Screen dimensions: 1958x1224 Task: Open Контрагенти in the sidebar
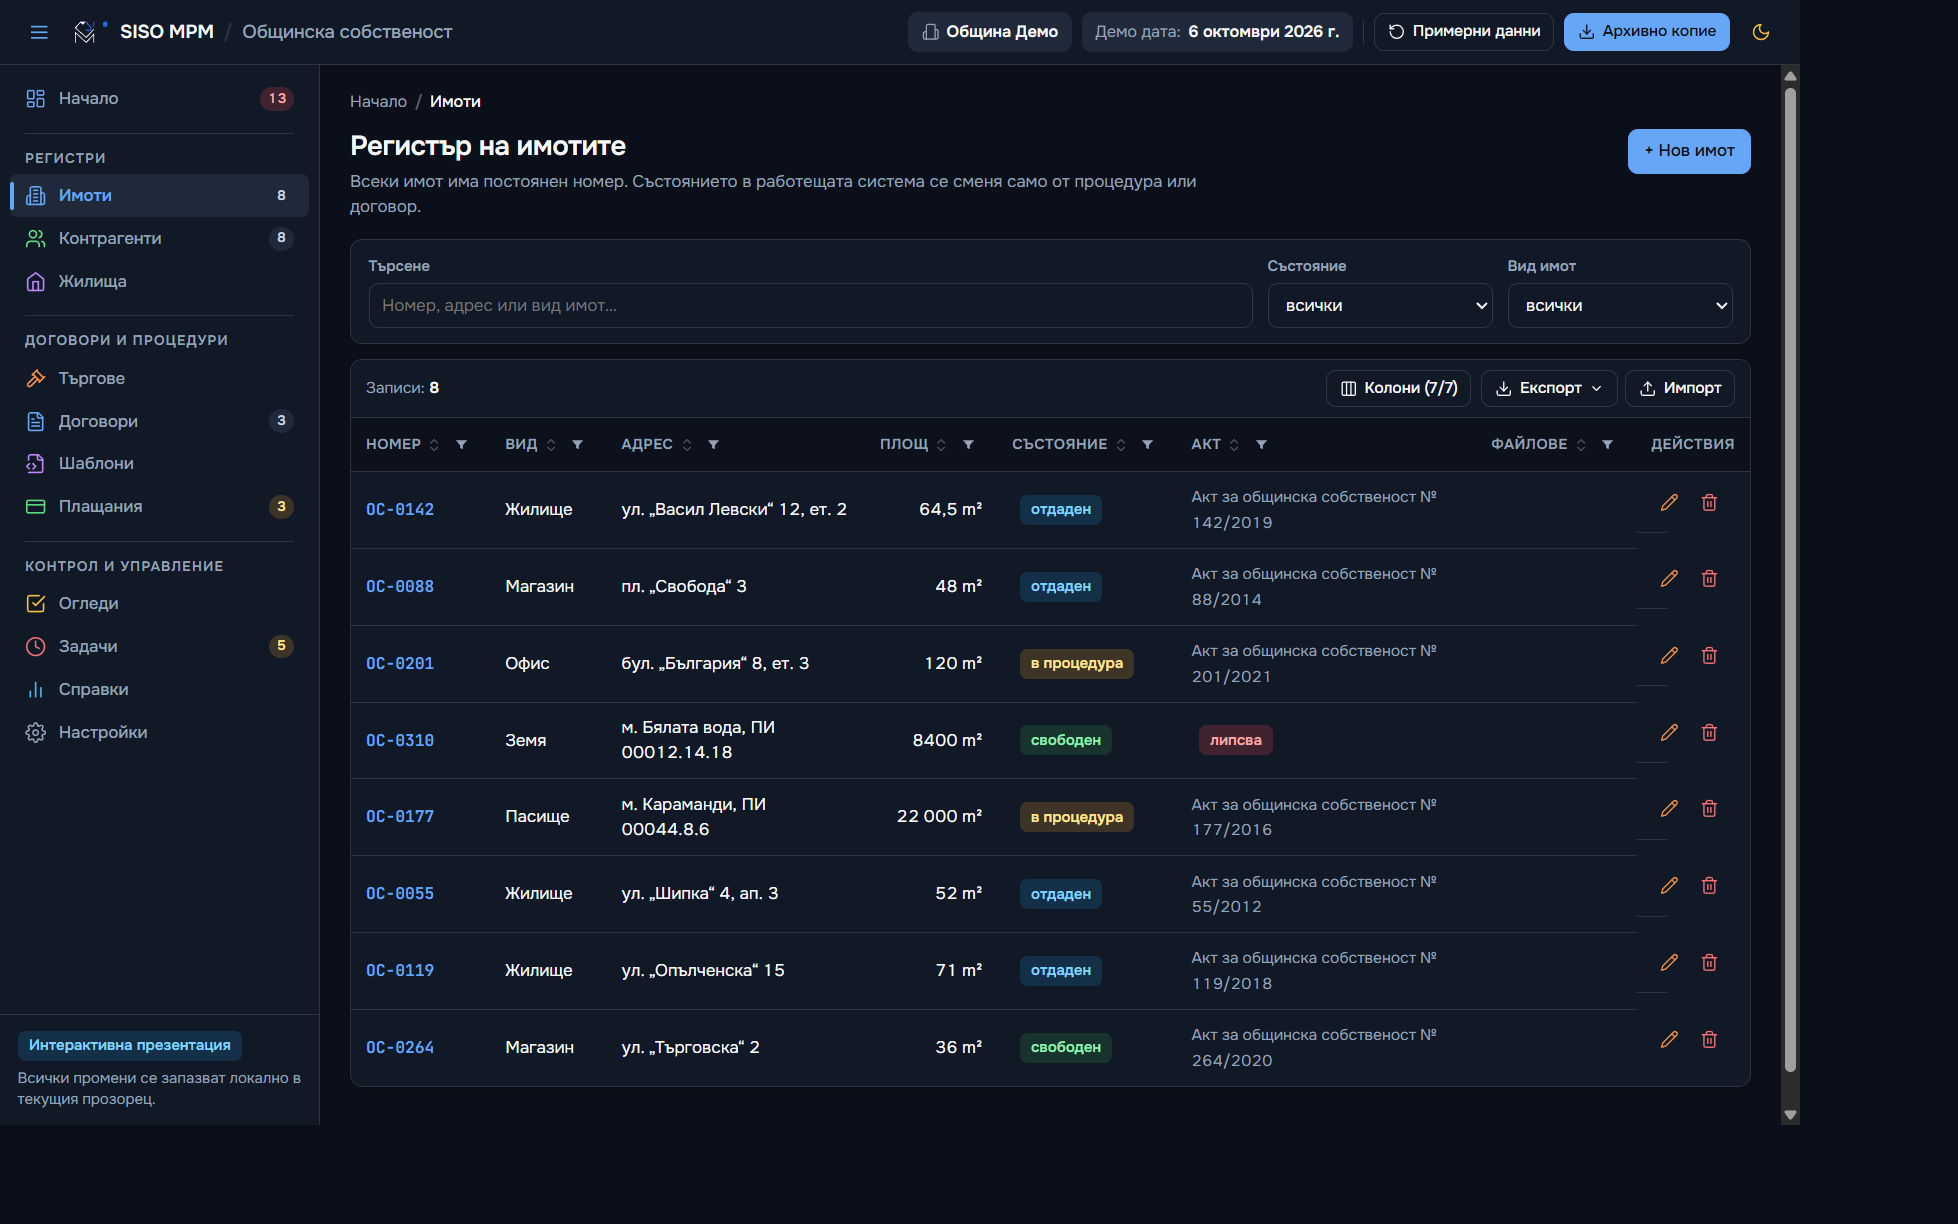159,238
